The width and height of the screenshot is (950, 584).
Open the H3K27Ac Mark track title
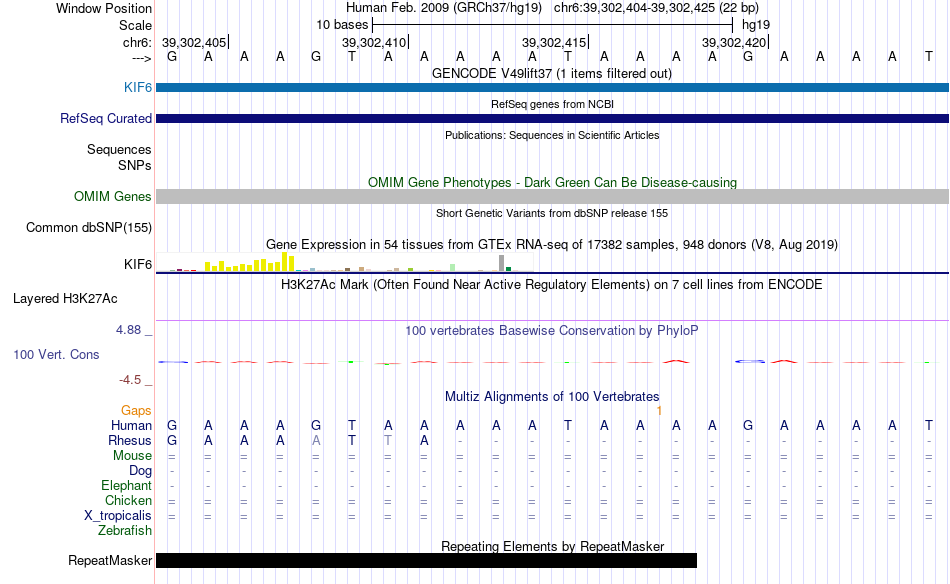[x=551, y=285]
